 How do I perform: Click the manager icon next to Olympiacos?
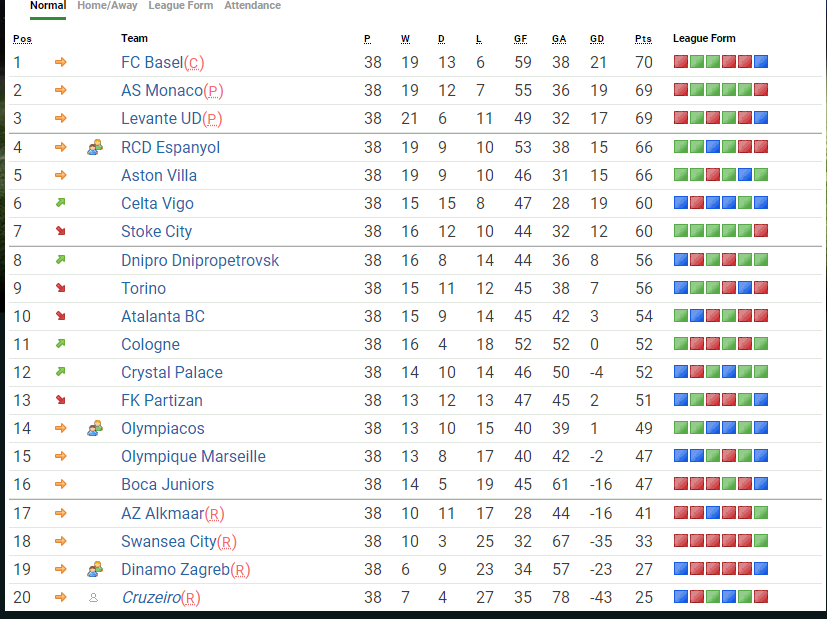coord(95,428)
